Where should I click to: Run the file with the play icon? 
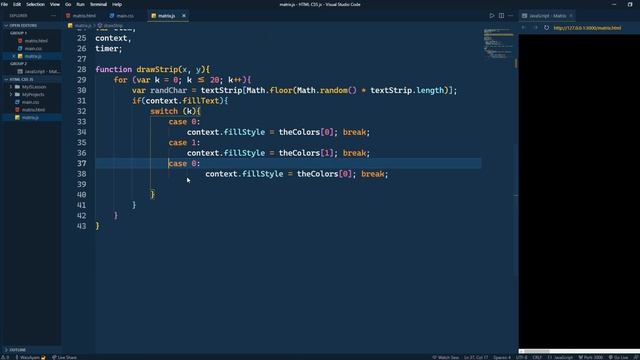492,16
